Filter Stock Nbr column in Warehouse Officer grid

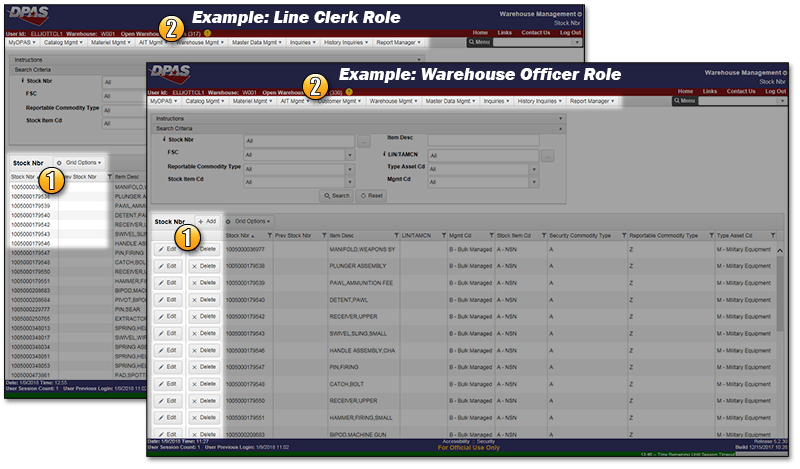coord(269,236)
